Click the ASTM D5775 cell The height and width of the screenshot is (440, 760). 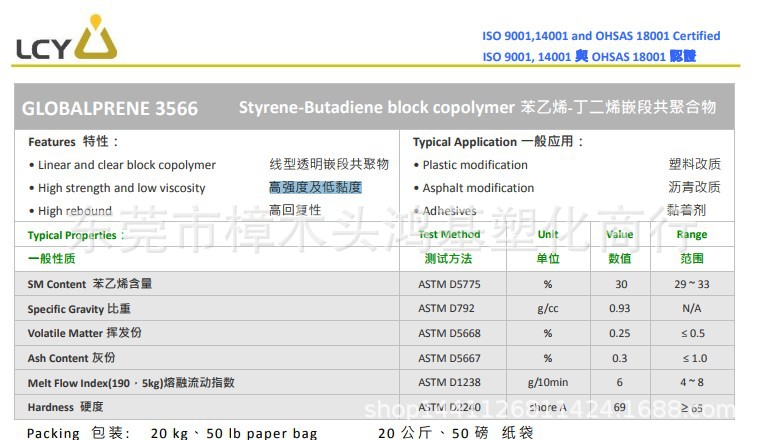(x=449, y=284)
